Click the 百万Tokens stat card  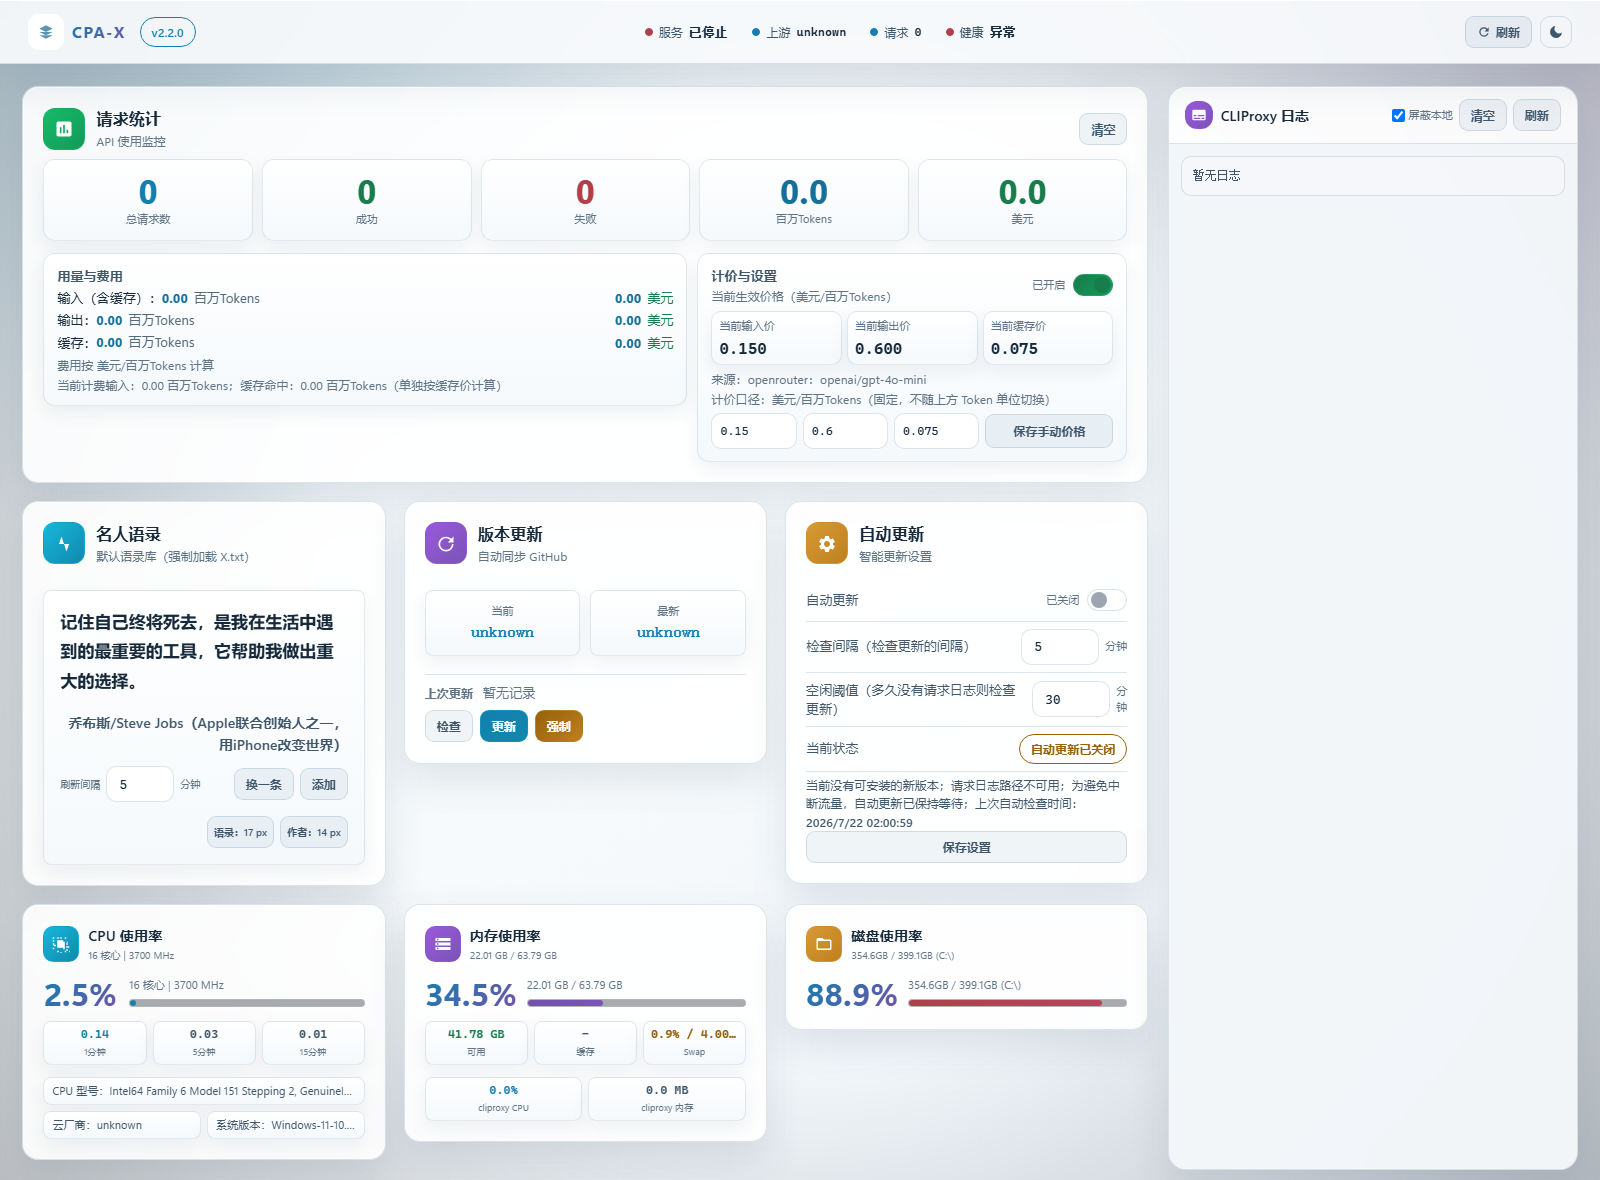[804, 200]
